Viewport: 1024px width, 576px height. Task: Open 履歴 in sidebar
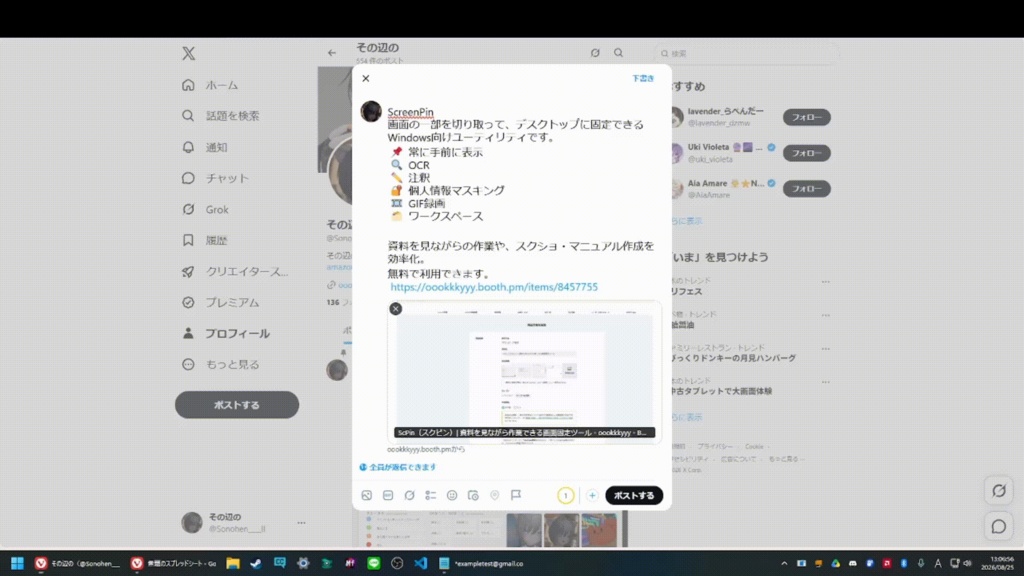204,240
